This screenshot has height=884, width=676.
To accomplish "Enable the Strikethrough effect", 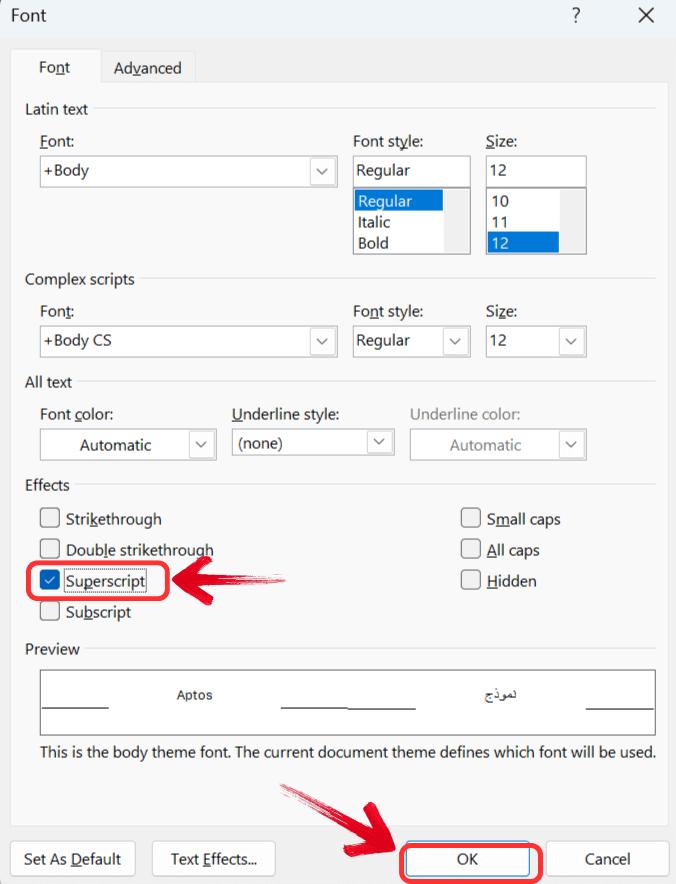I will (x=49, y=518).
